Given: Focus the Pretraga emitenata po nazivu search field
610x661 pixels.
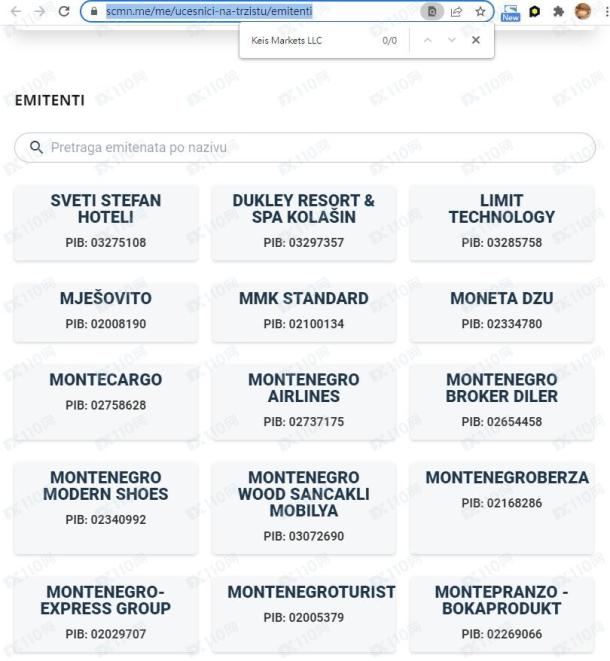Looking at the screenshot, I should (305, 148).
